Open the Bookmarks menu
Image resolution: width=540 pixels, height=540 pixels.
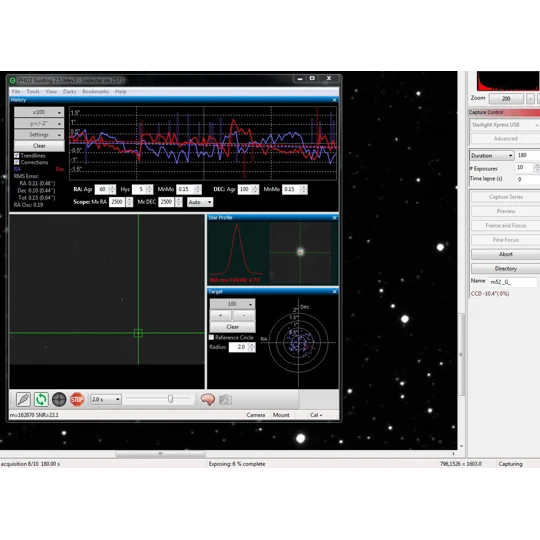coord(95,92)
